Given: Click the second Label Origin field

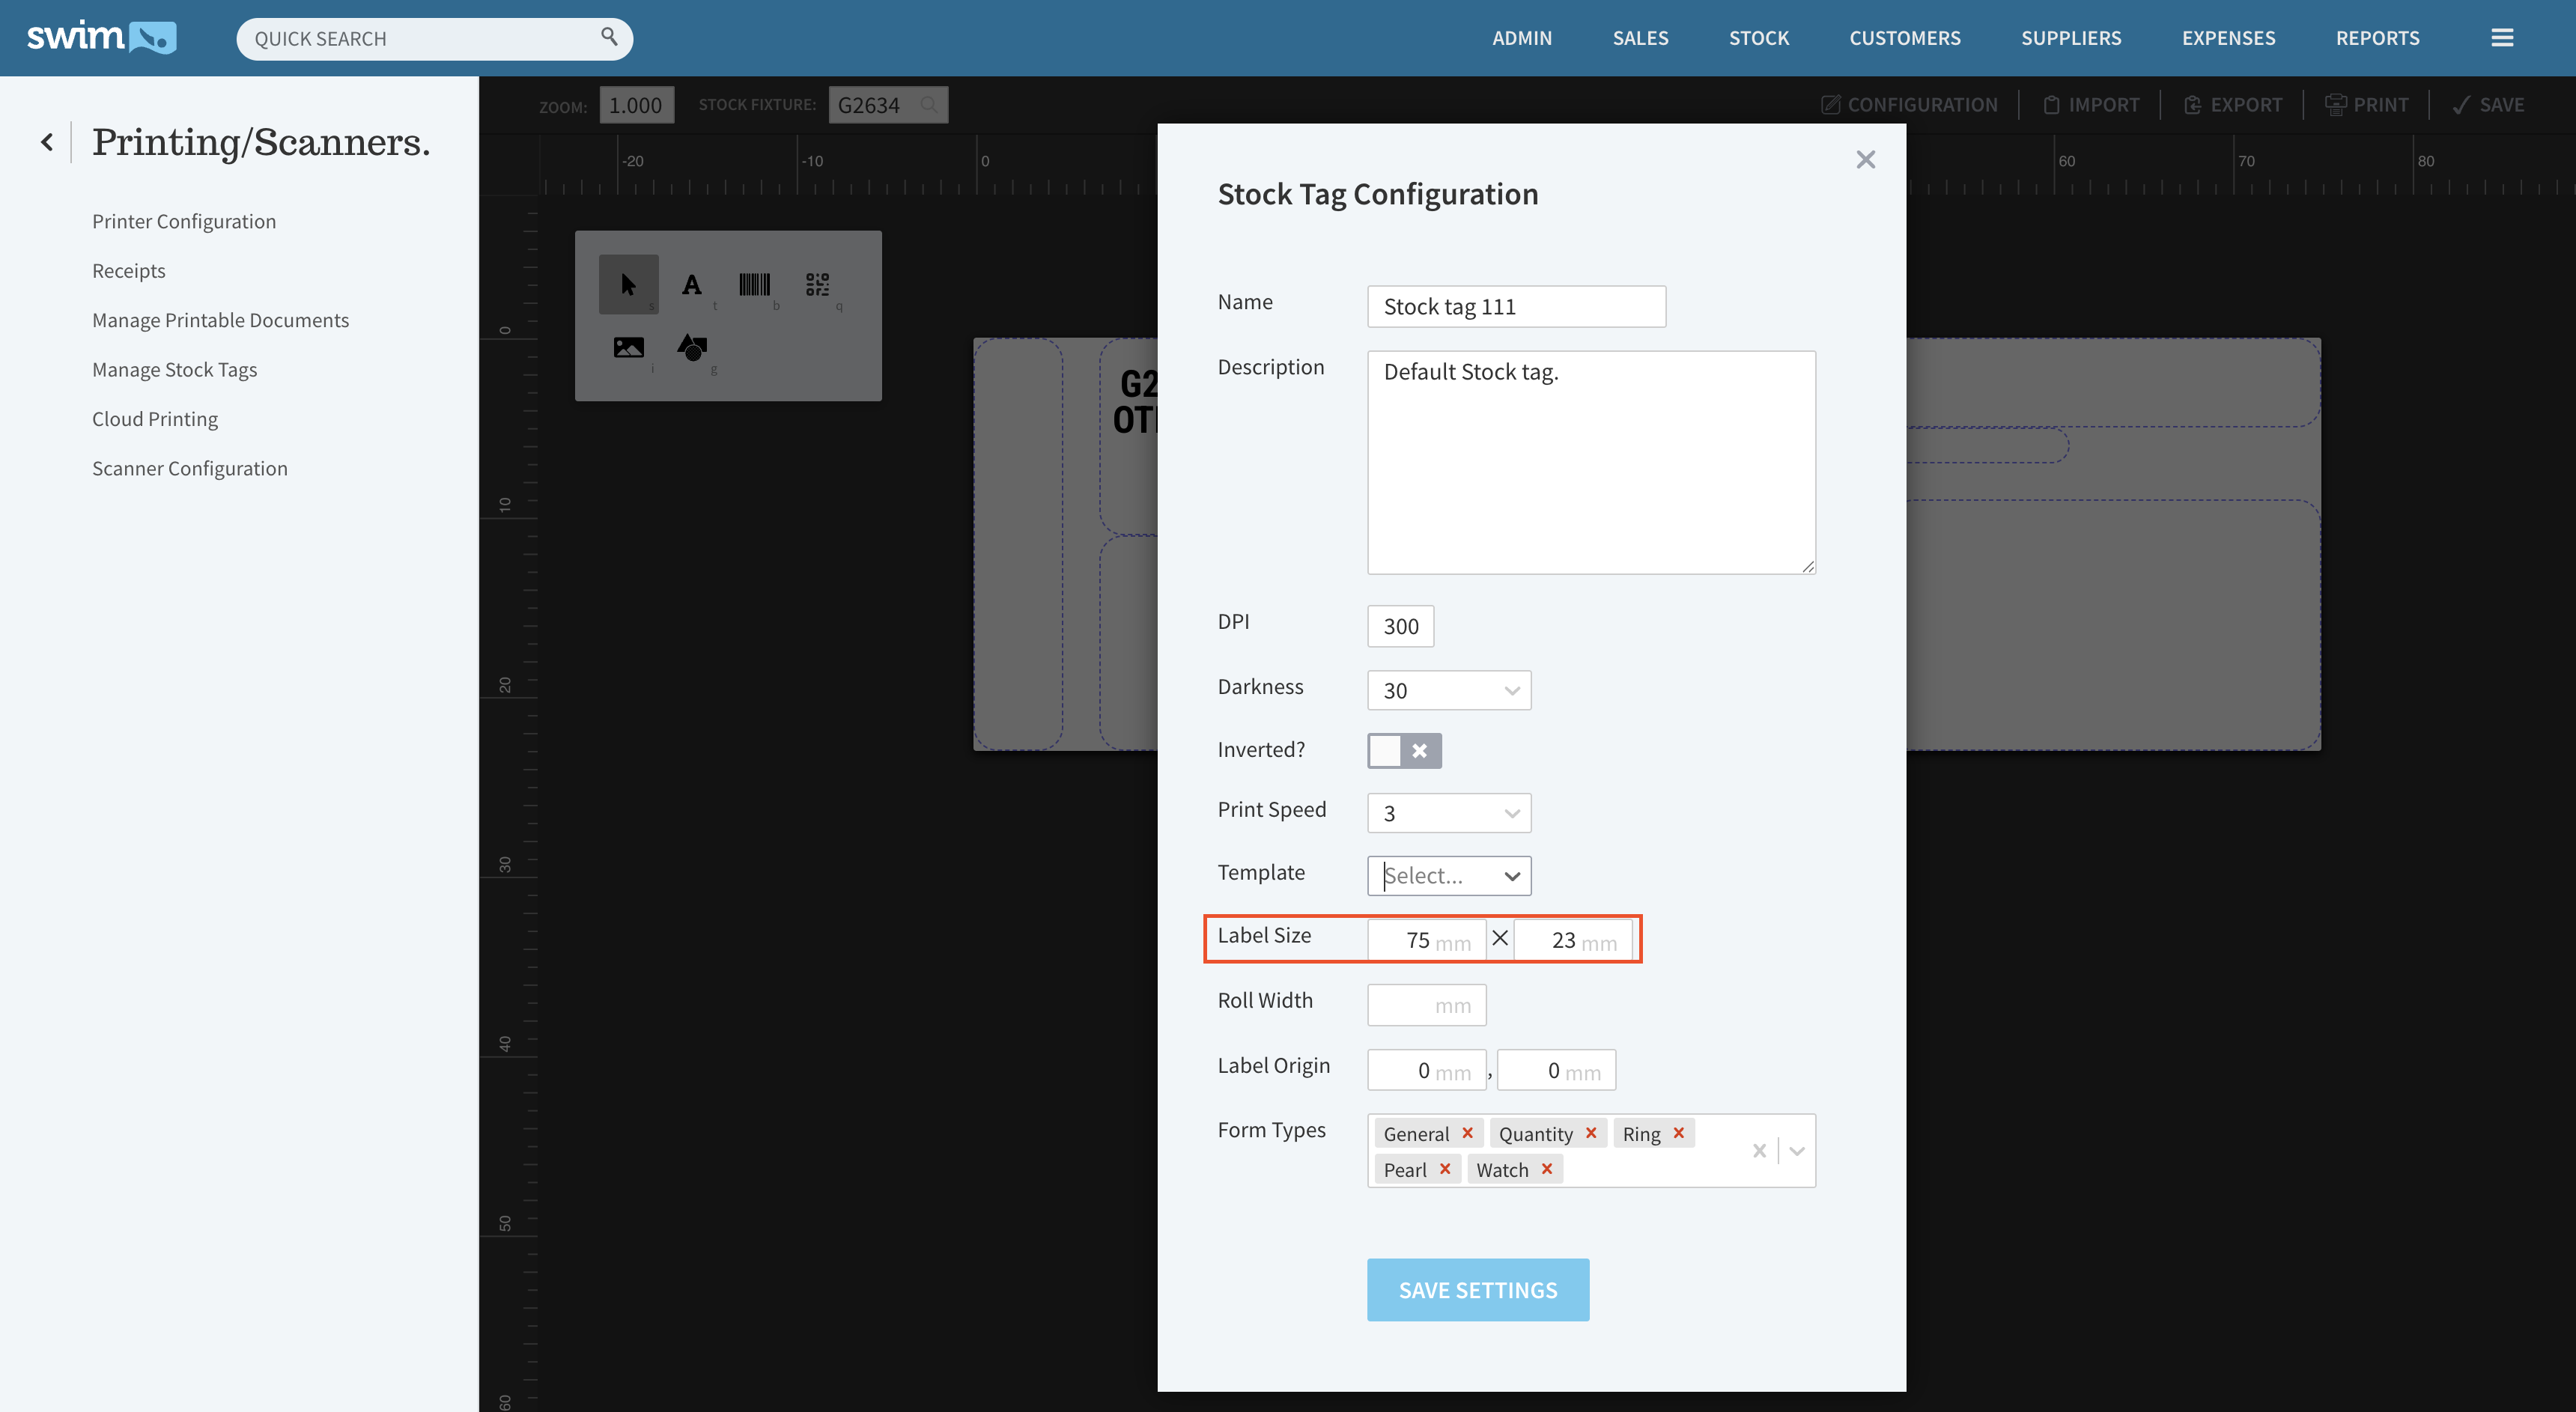Looking at the screenshot, I should pyautogui.click(x=1556, y=1070).
